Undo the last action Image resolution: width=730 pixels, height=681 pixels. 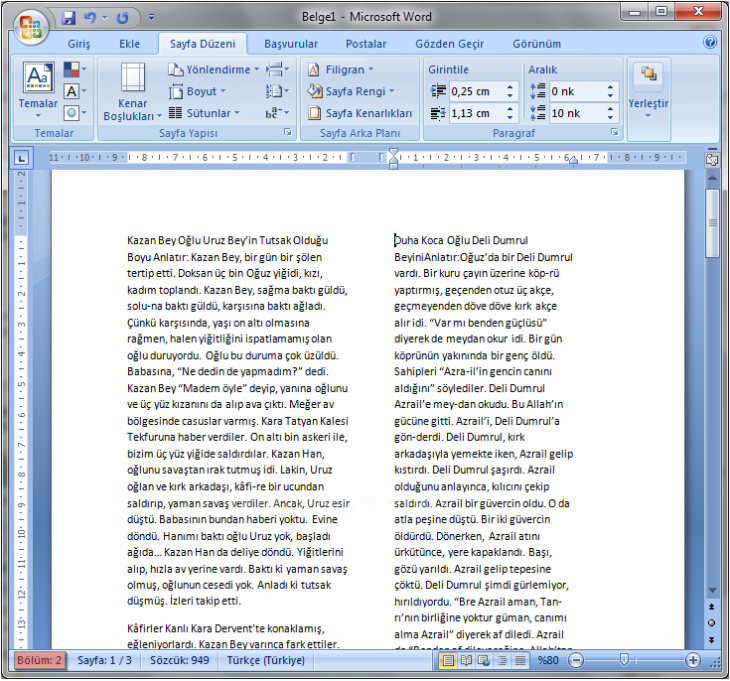coord(89,18)
